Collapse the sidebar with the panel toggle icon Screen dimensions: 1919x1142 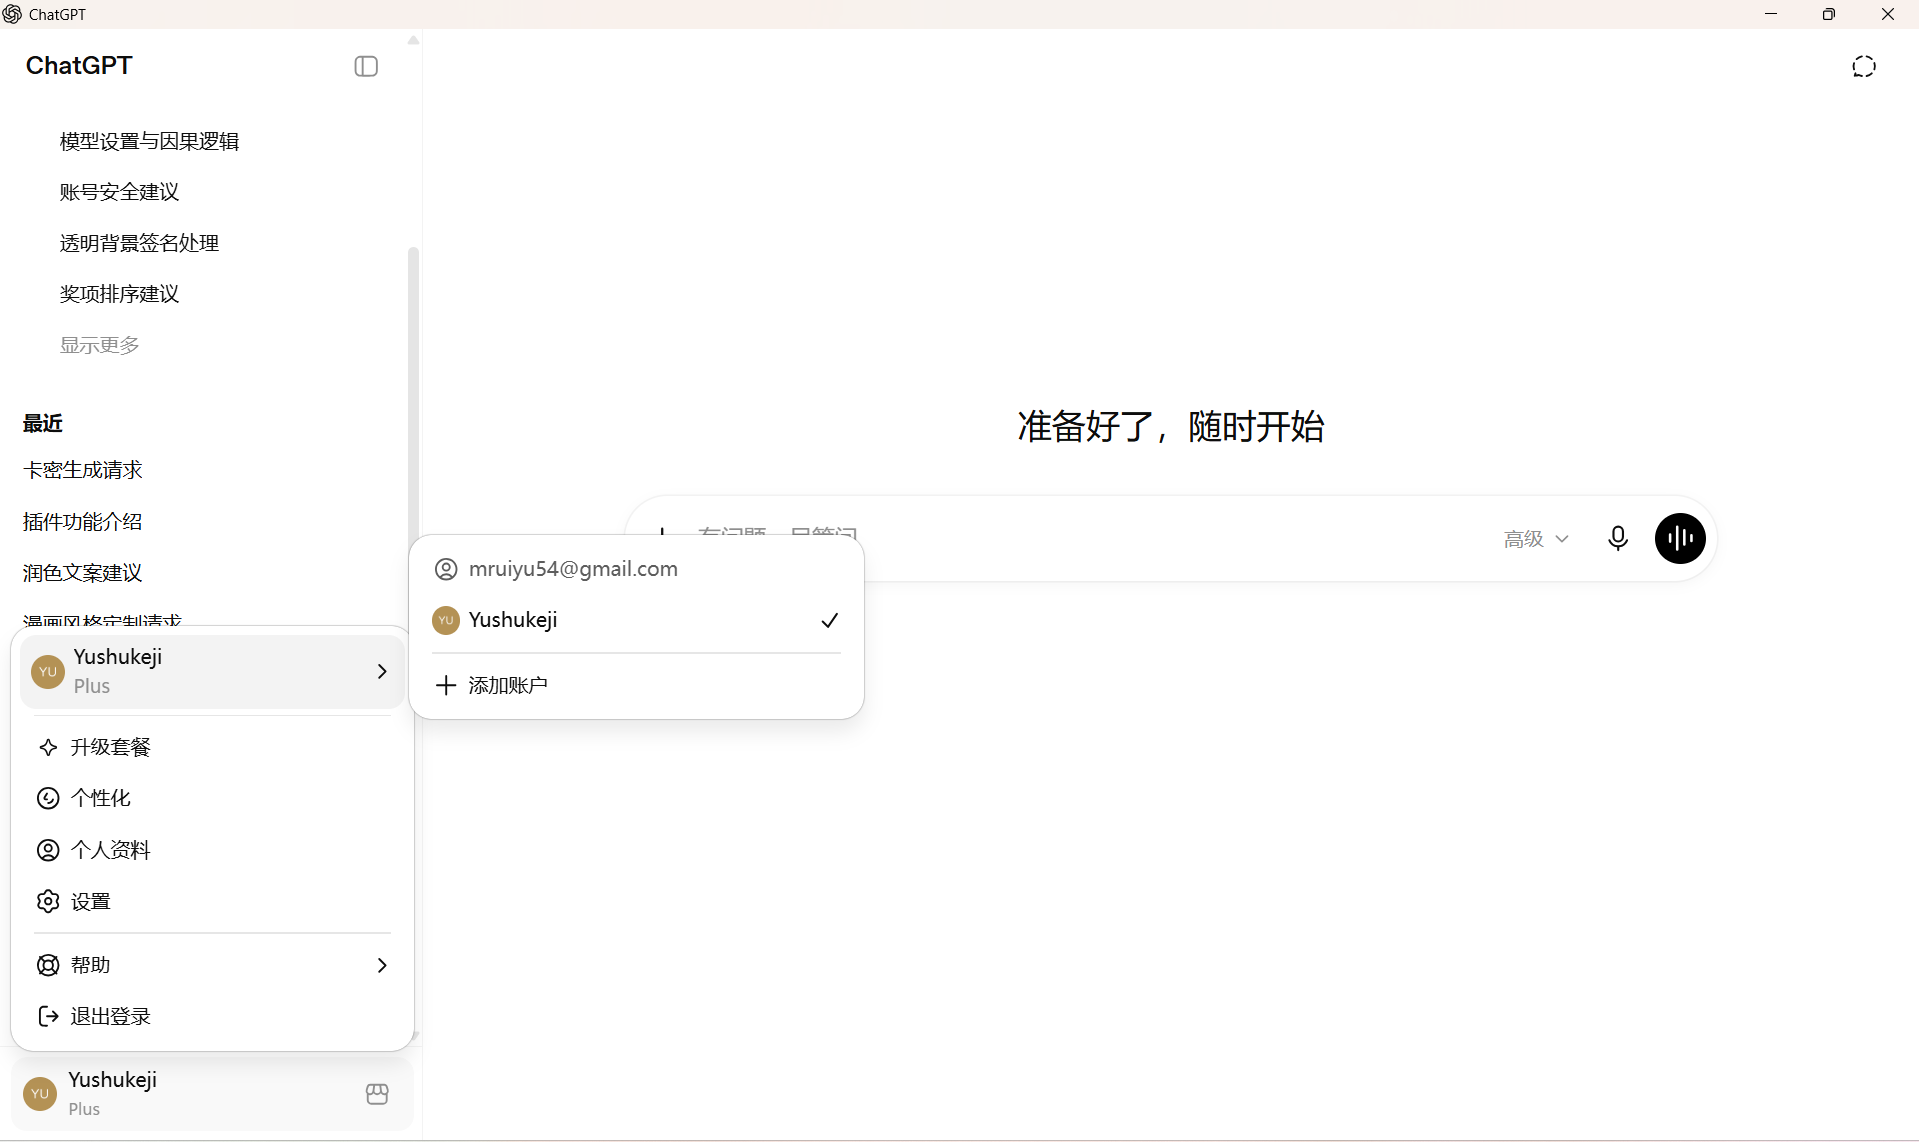366,66
